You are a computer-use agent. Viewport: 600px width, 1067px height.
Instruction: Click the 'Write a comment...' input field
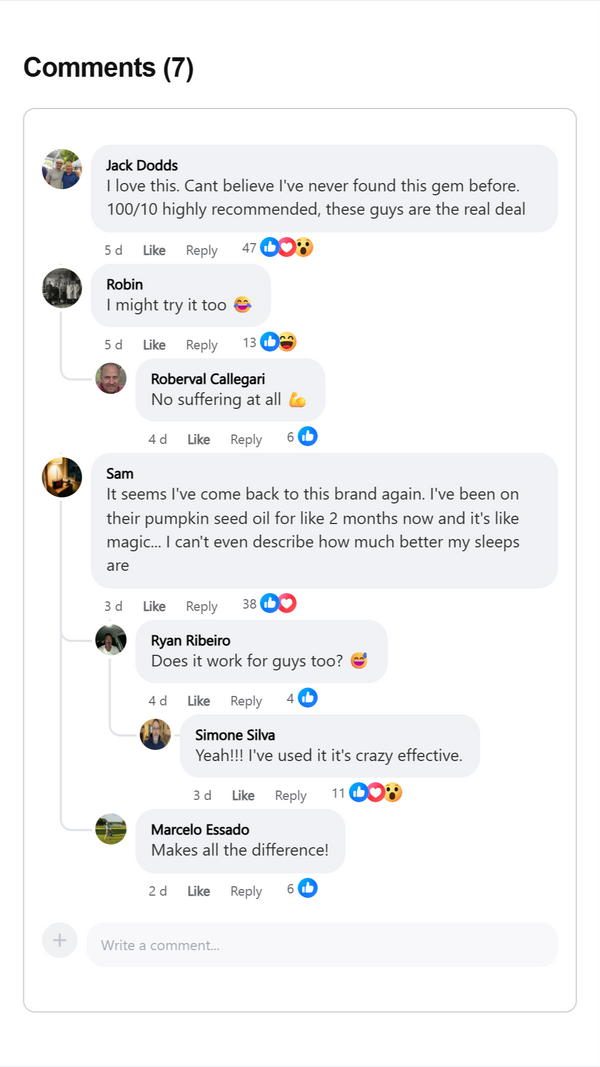[322, 945]
